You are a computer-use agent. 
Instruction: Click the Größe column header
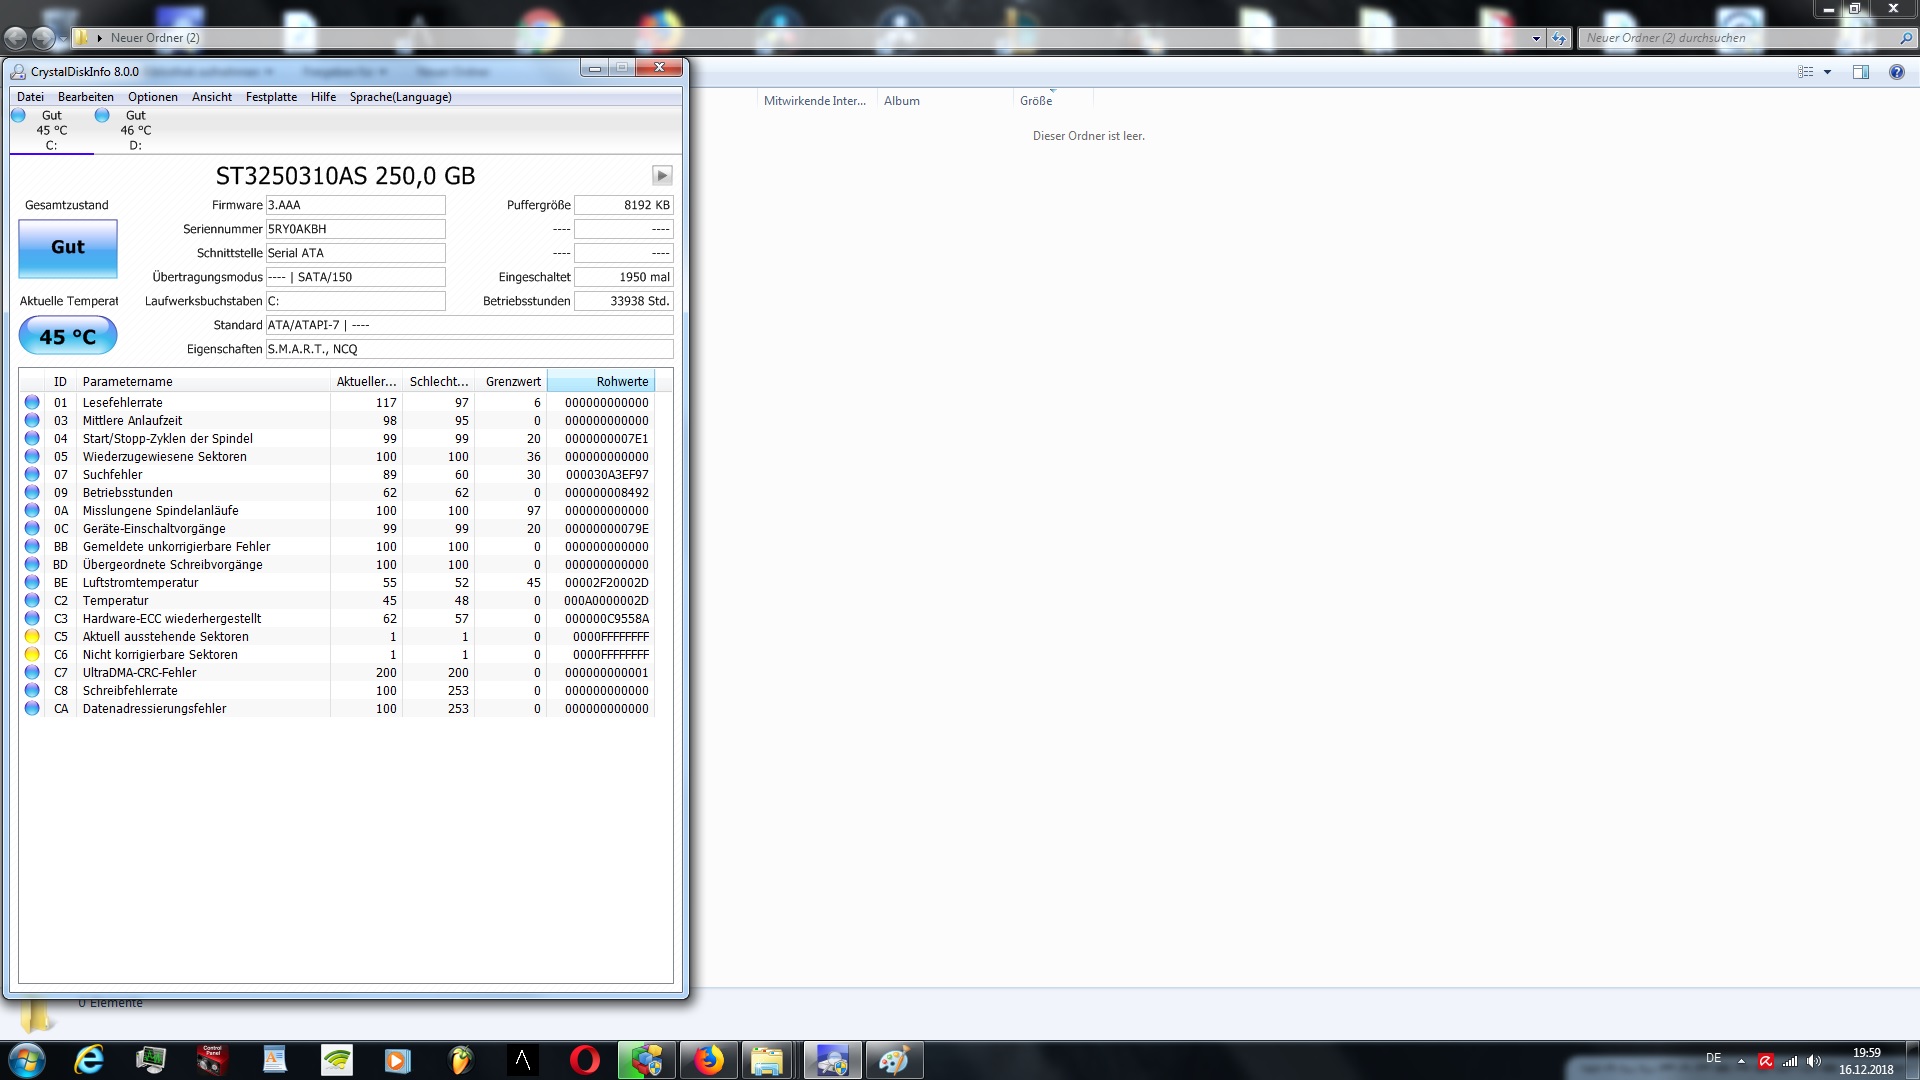pyautogui.click(x=1036, y=101)
